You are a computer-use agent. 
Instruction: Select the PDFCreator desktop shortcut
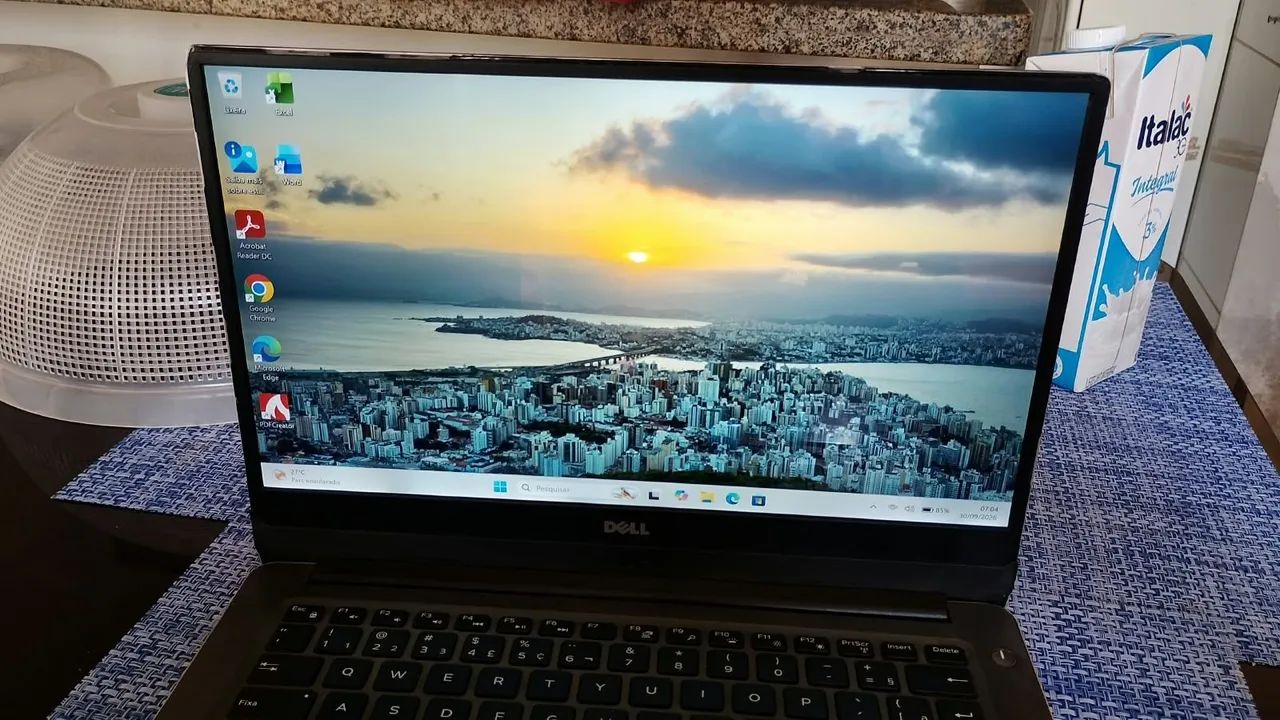click(274, 410)
